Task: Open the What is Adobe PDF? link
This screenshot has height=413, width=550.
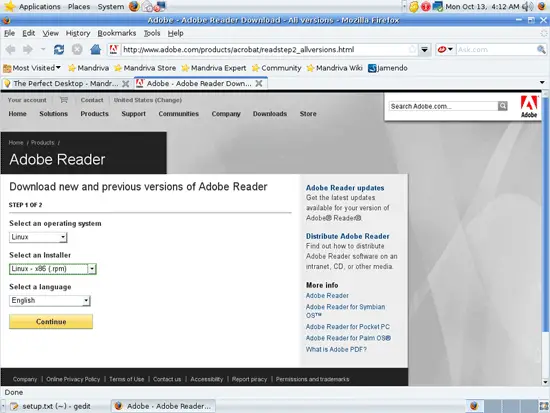Action: [336, 349]
